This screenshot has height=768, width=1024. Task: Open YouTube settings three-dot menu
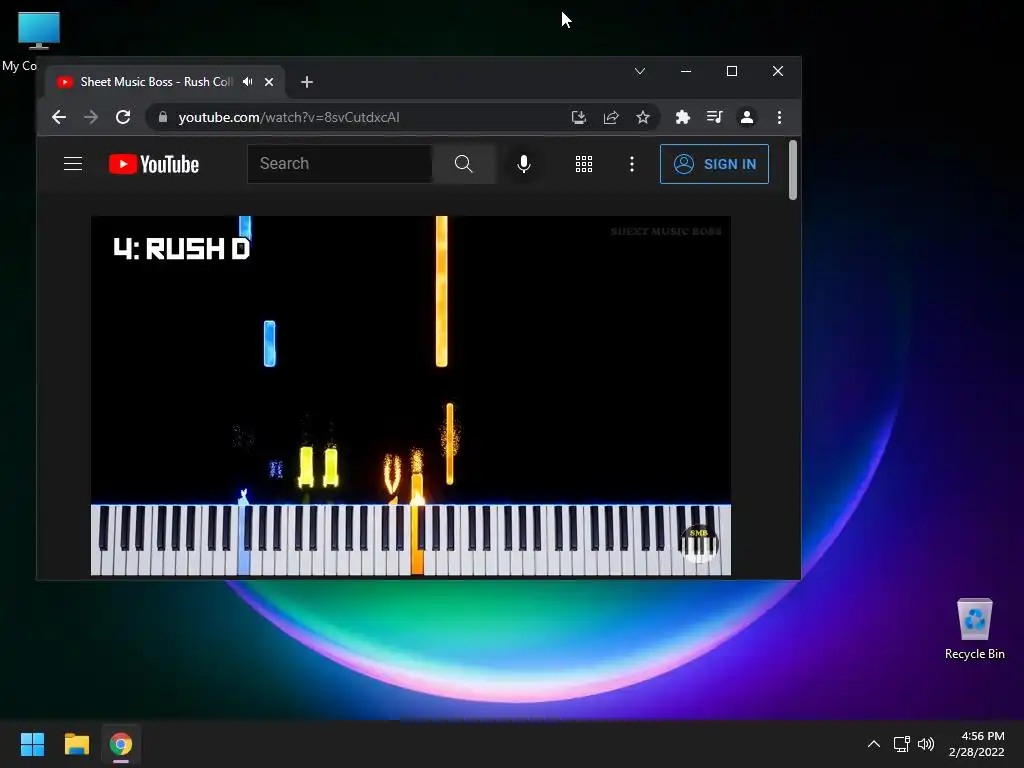[x=632, y=164]
